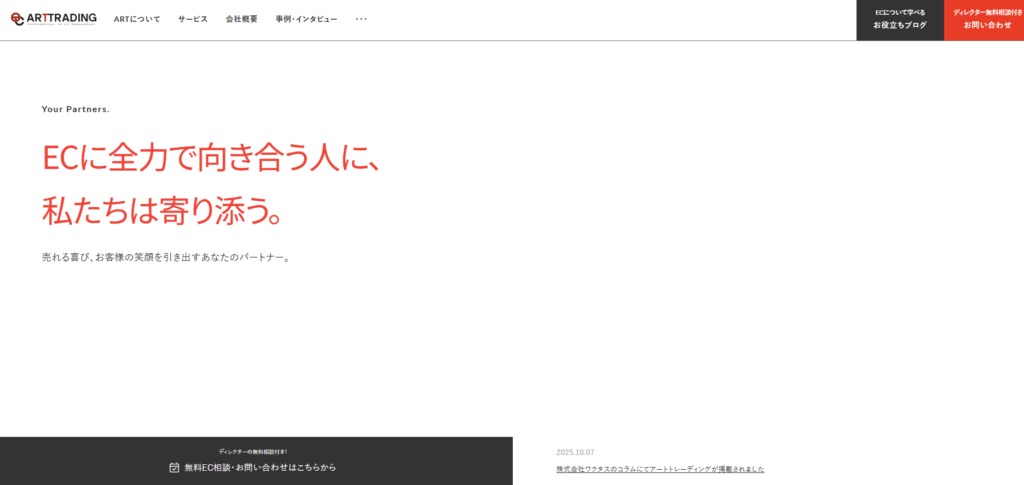Click the news date 2025.10.07

[x=575, y=452]
